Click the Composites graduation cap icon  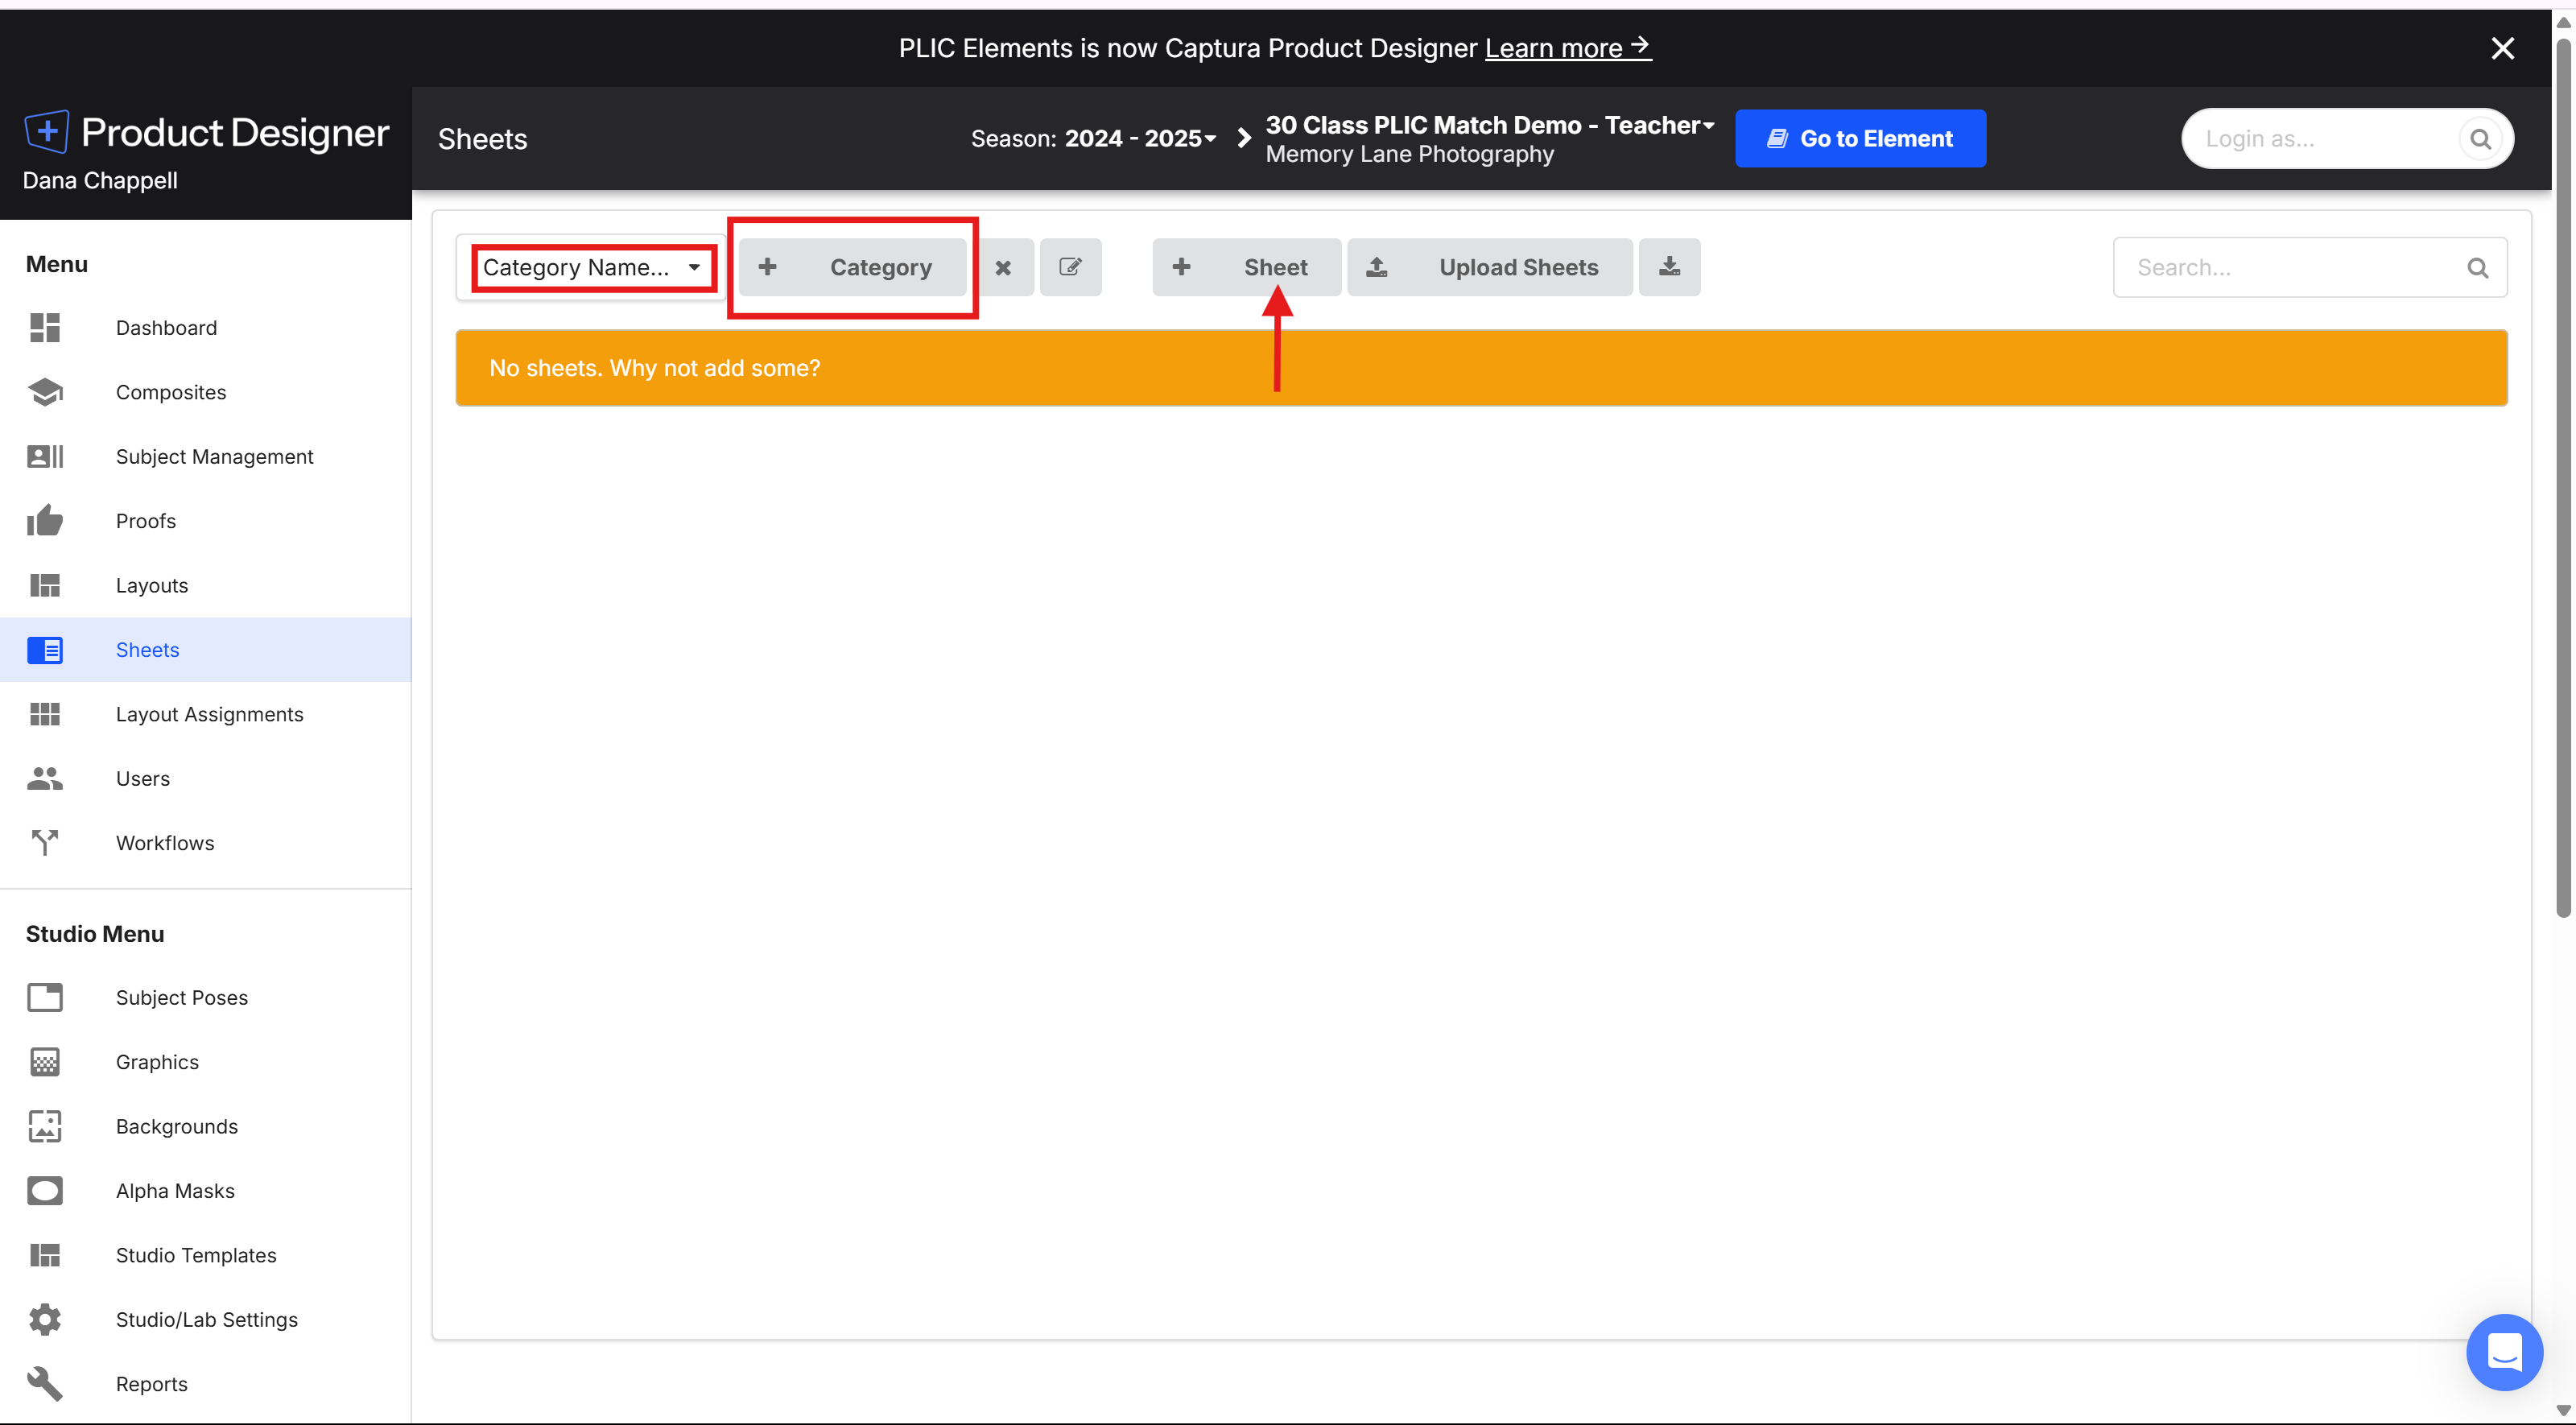[45, 392]
